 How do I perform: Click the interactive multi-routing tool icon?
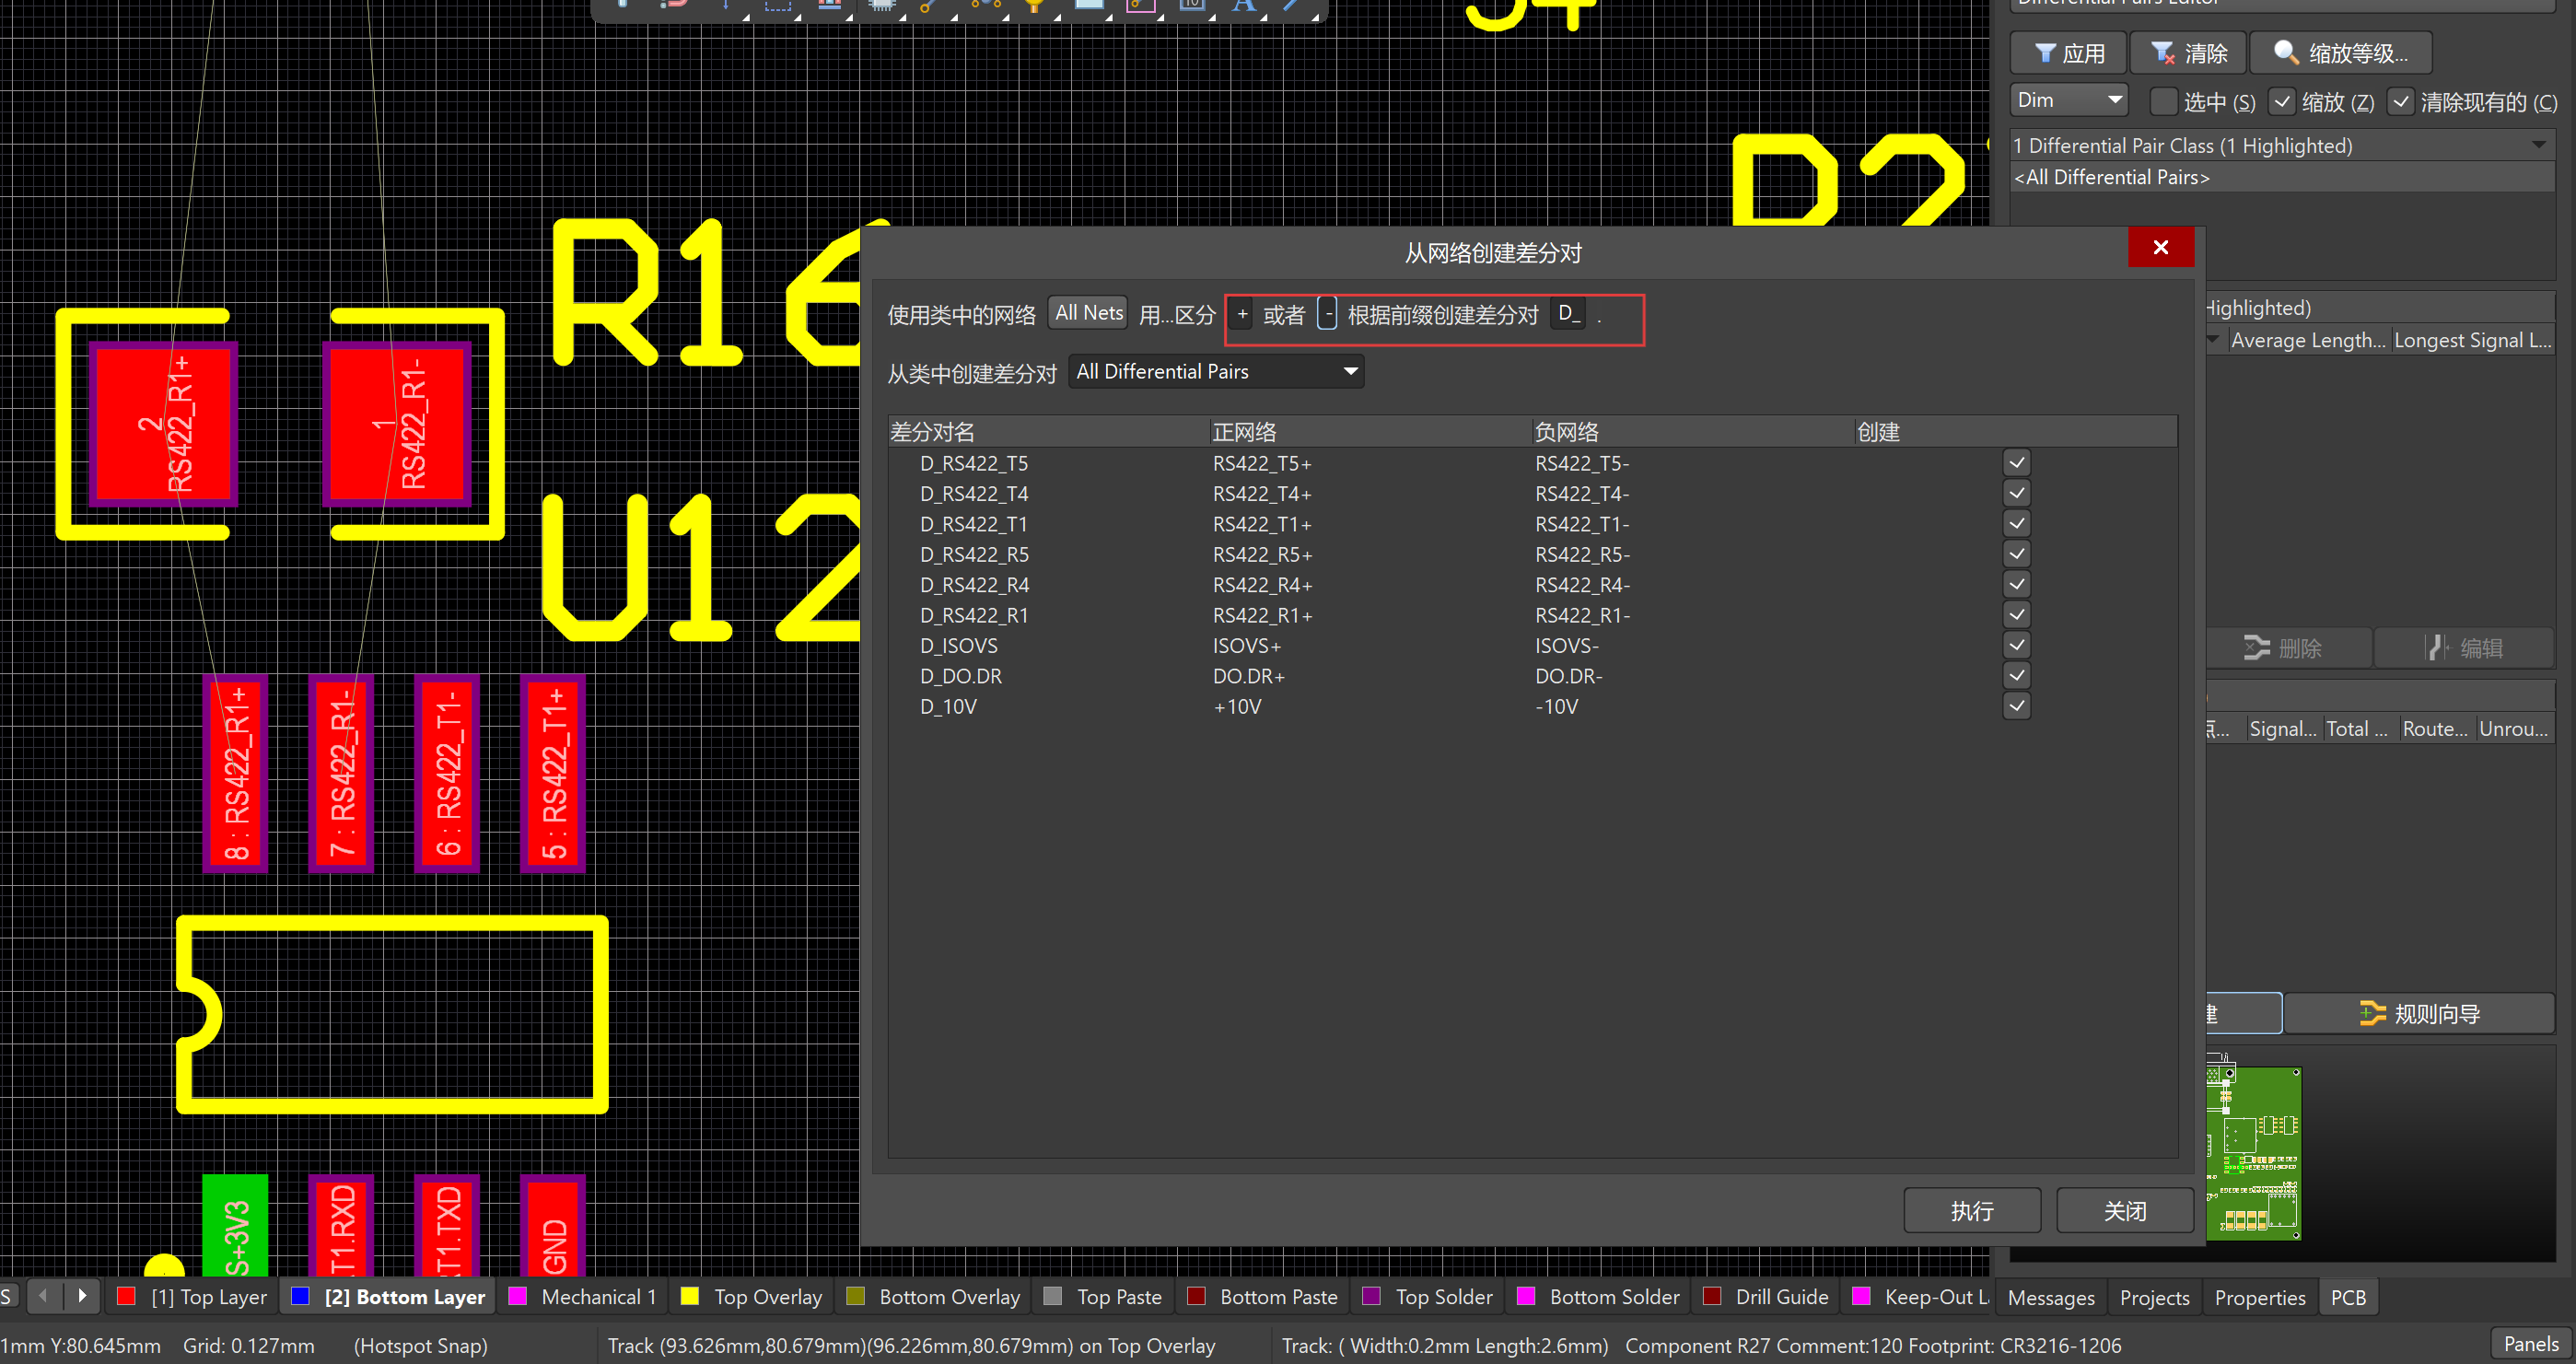point(985,6)
